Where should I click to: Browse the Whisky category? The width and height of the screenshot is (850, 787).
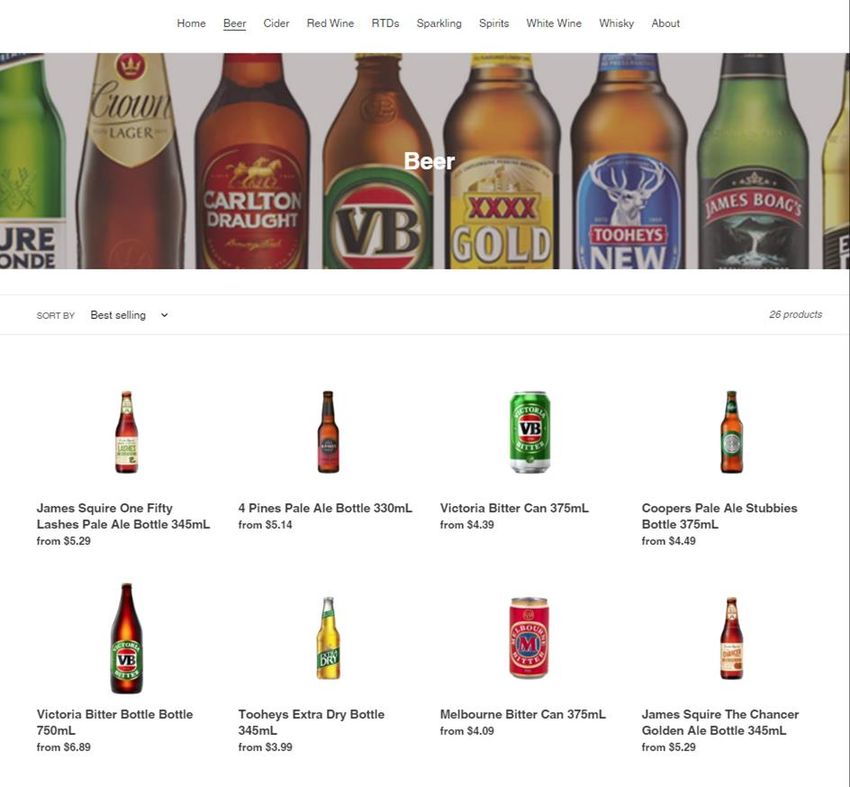point(616,23)
